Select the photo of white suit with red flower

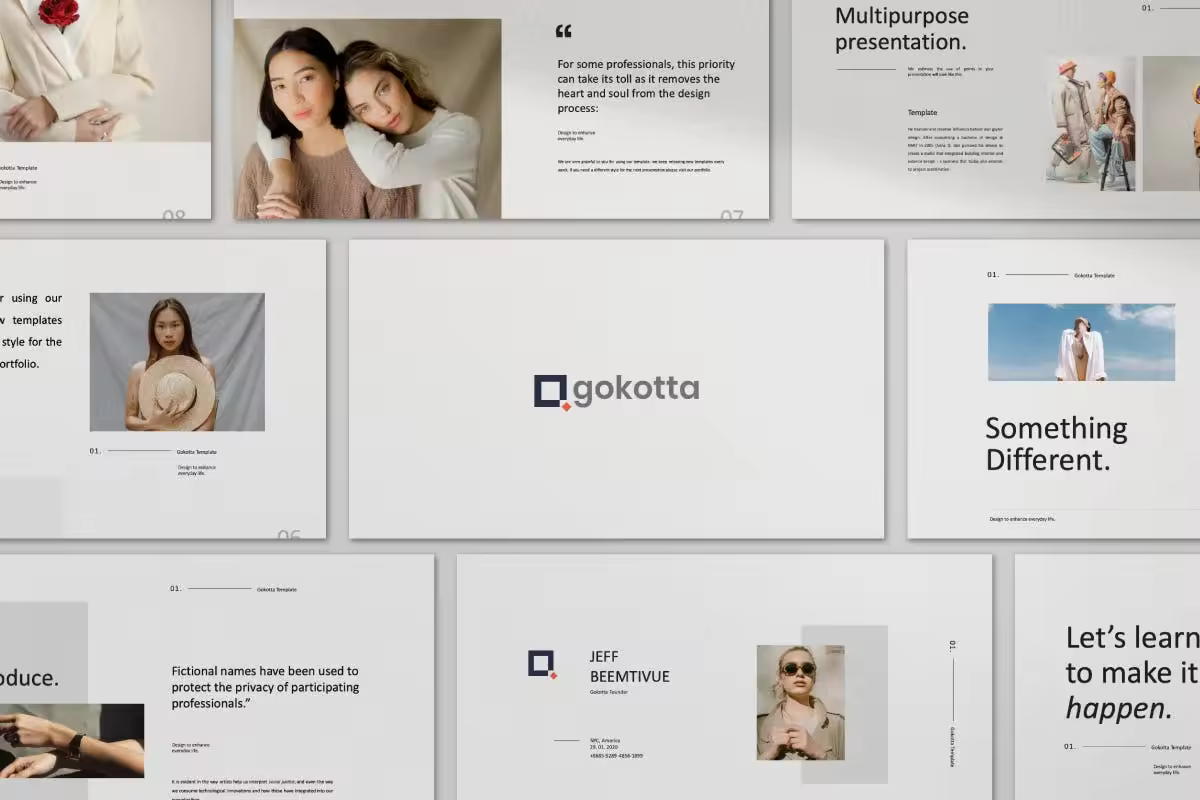pos(105,71)
